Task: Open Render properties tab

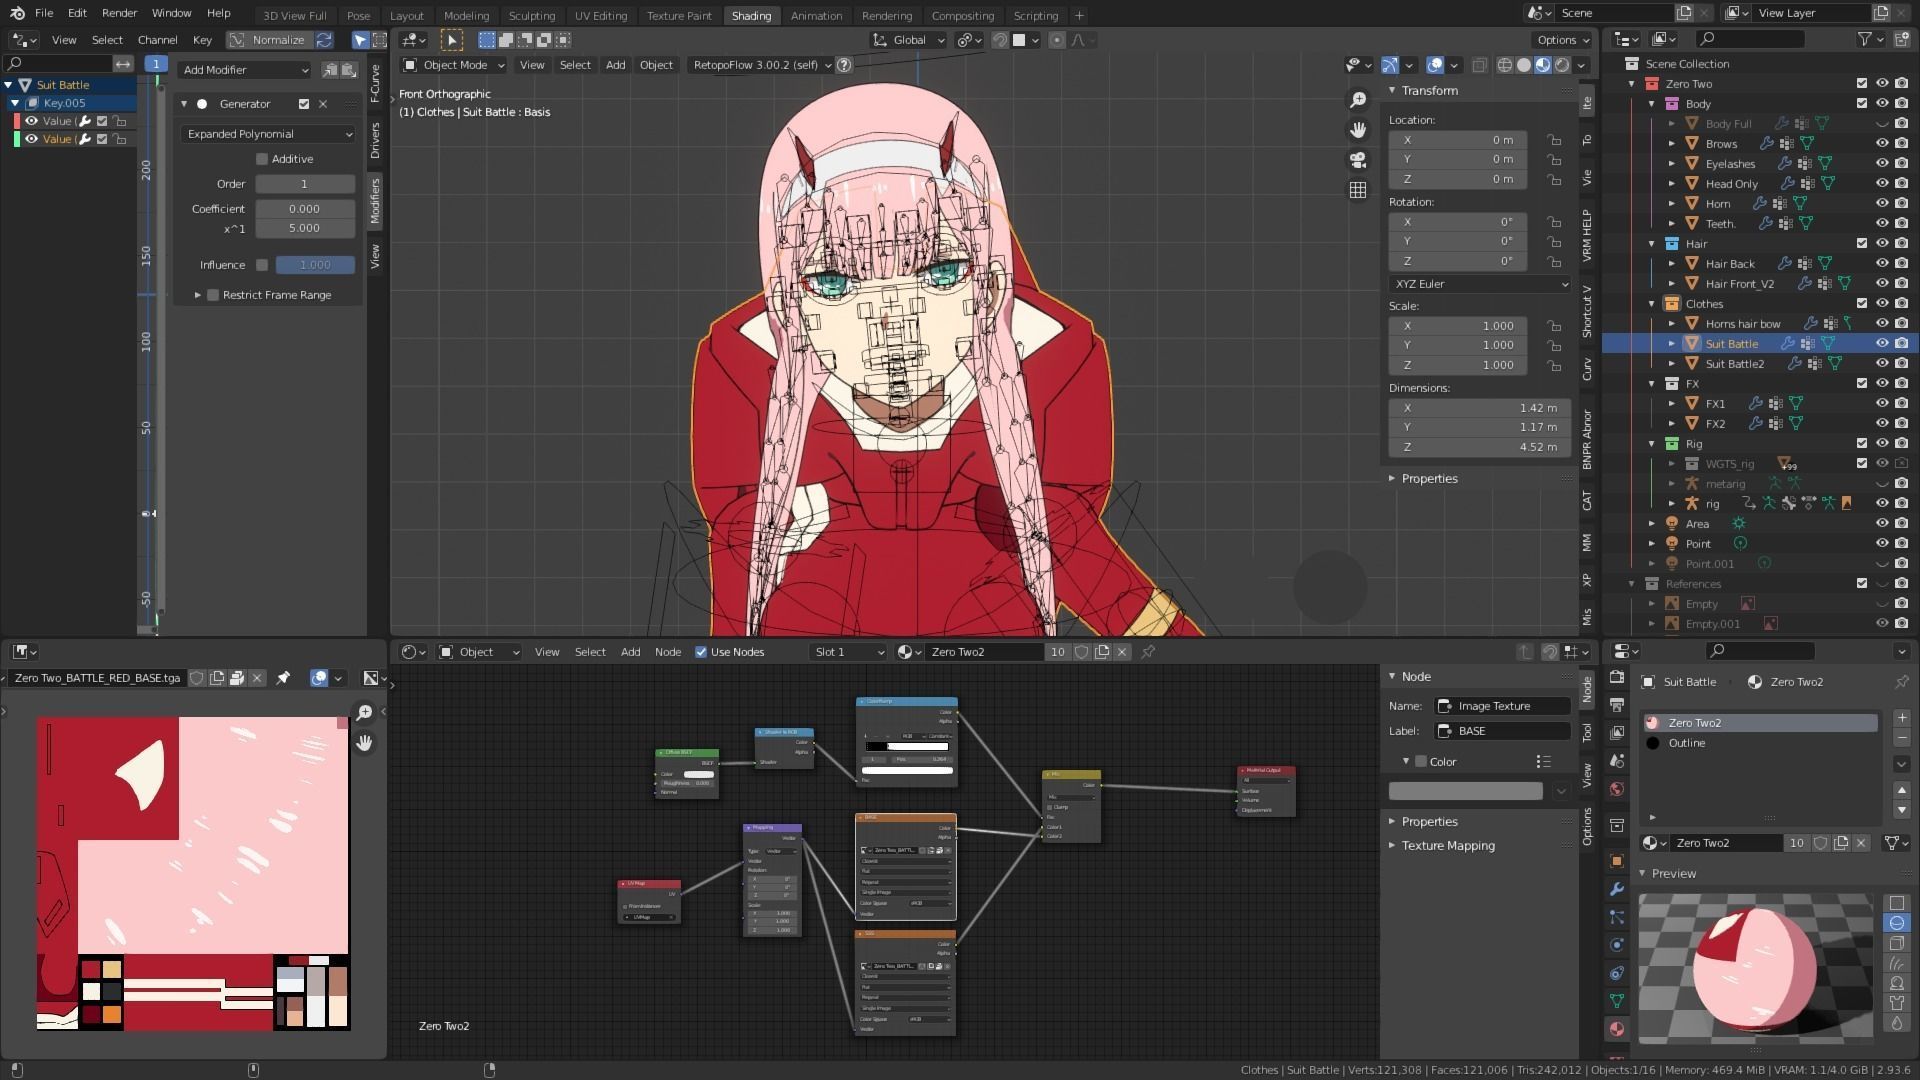Action: [x=1617, y=677]
